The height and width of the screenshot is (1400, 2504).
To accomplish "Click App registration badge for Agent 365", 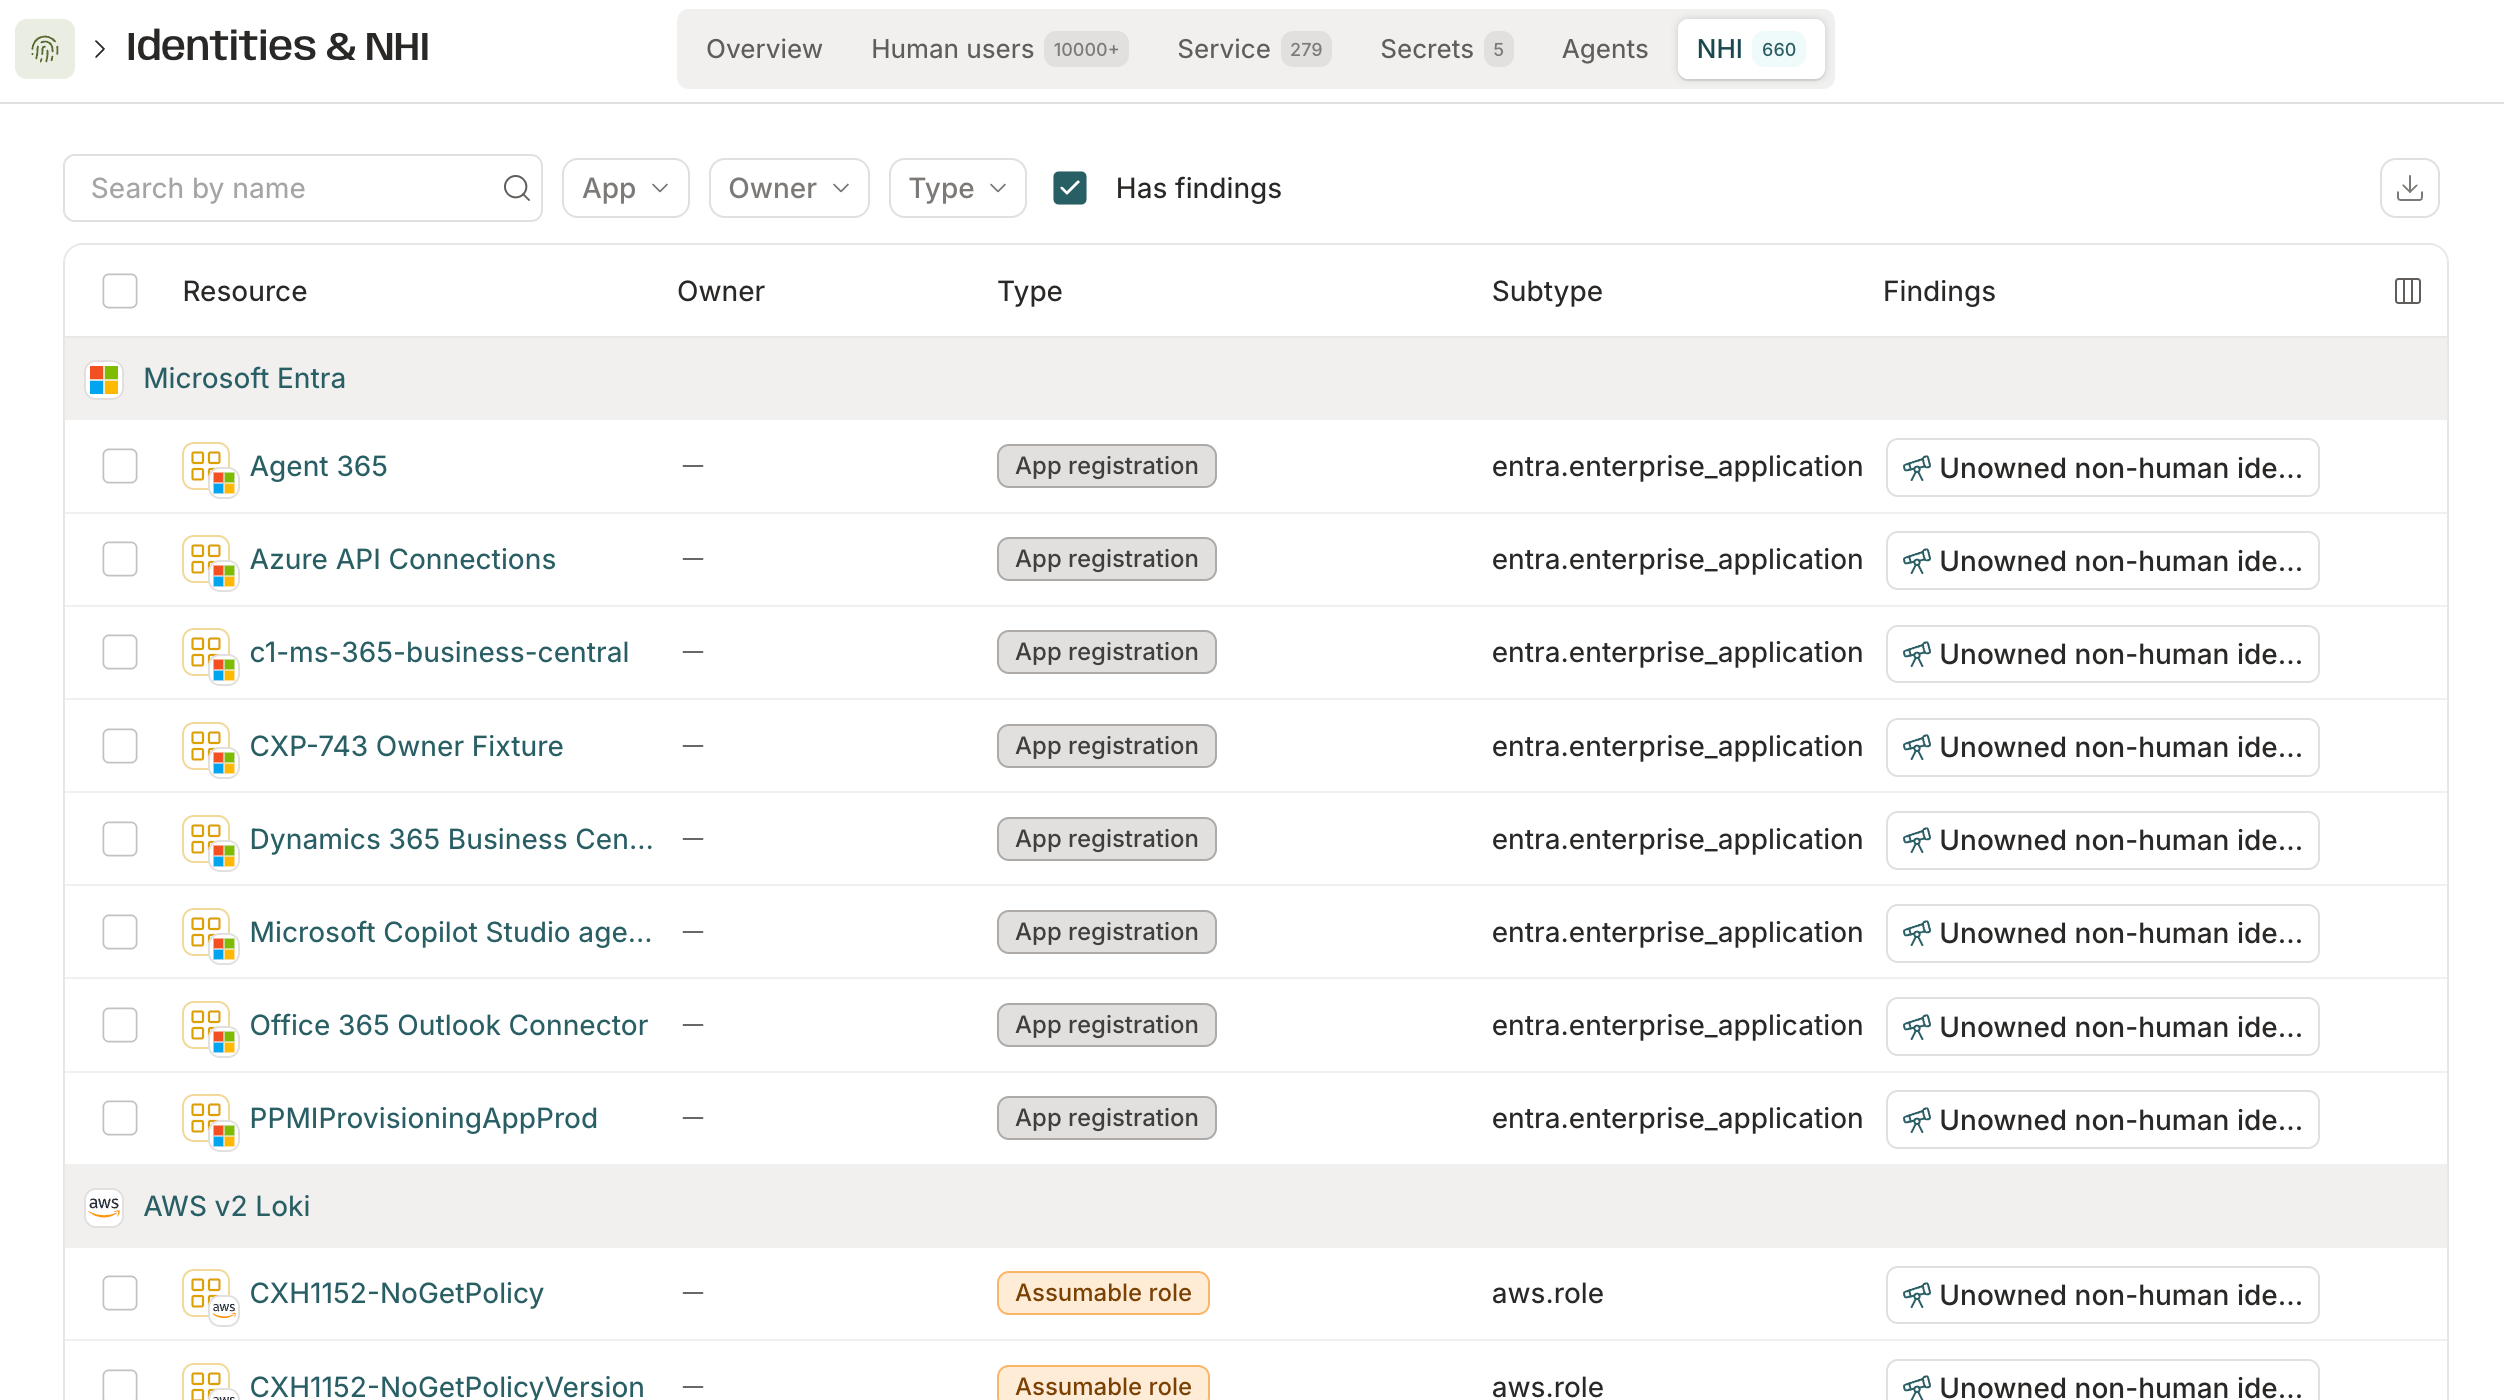I will (1106, 466).
